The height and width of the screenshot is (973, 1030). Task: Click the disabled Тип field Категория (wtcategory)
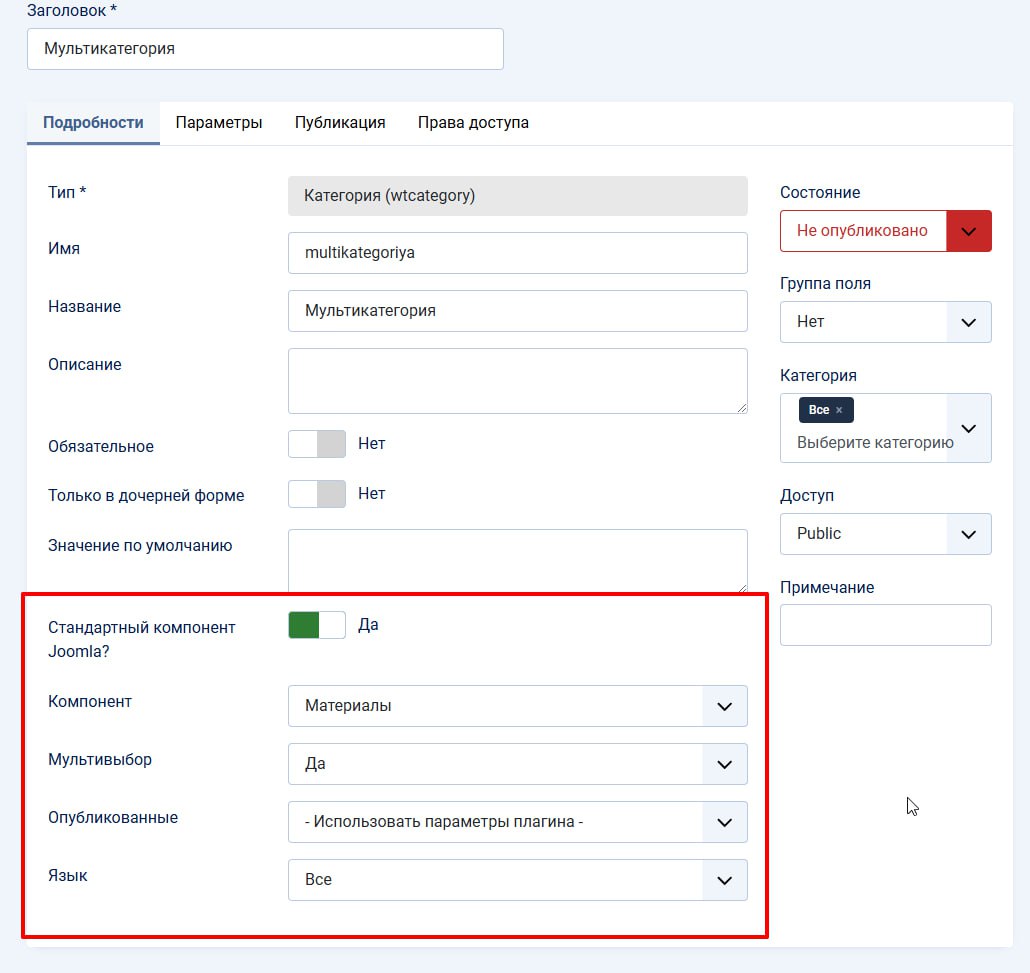point(518,196)
